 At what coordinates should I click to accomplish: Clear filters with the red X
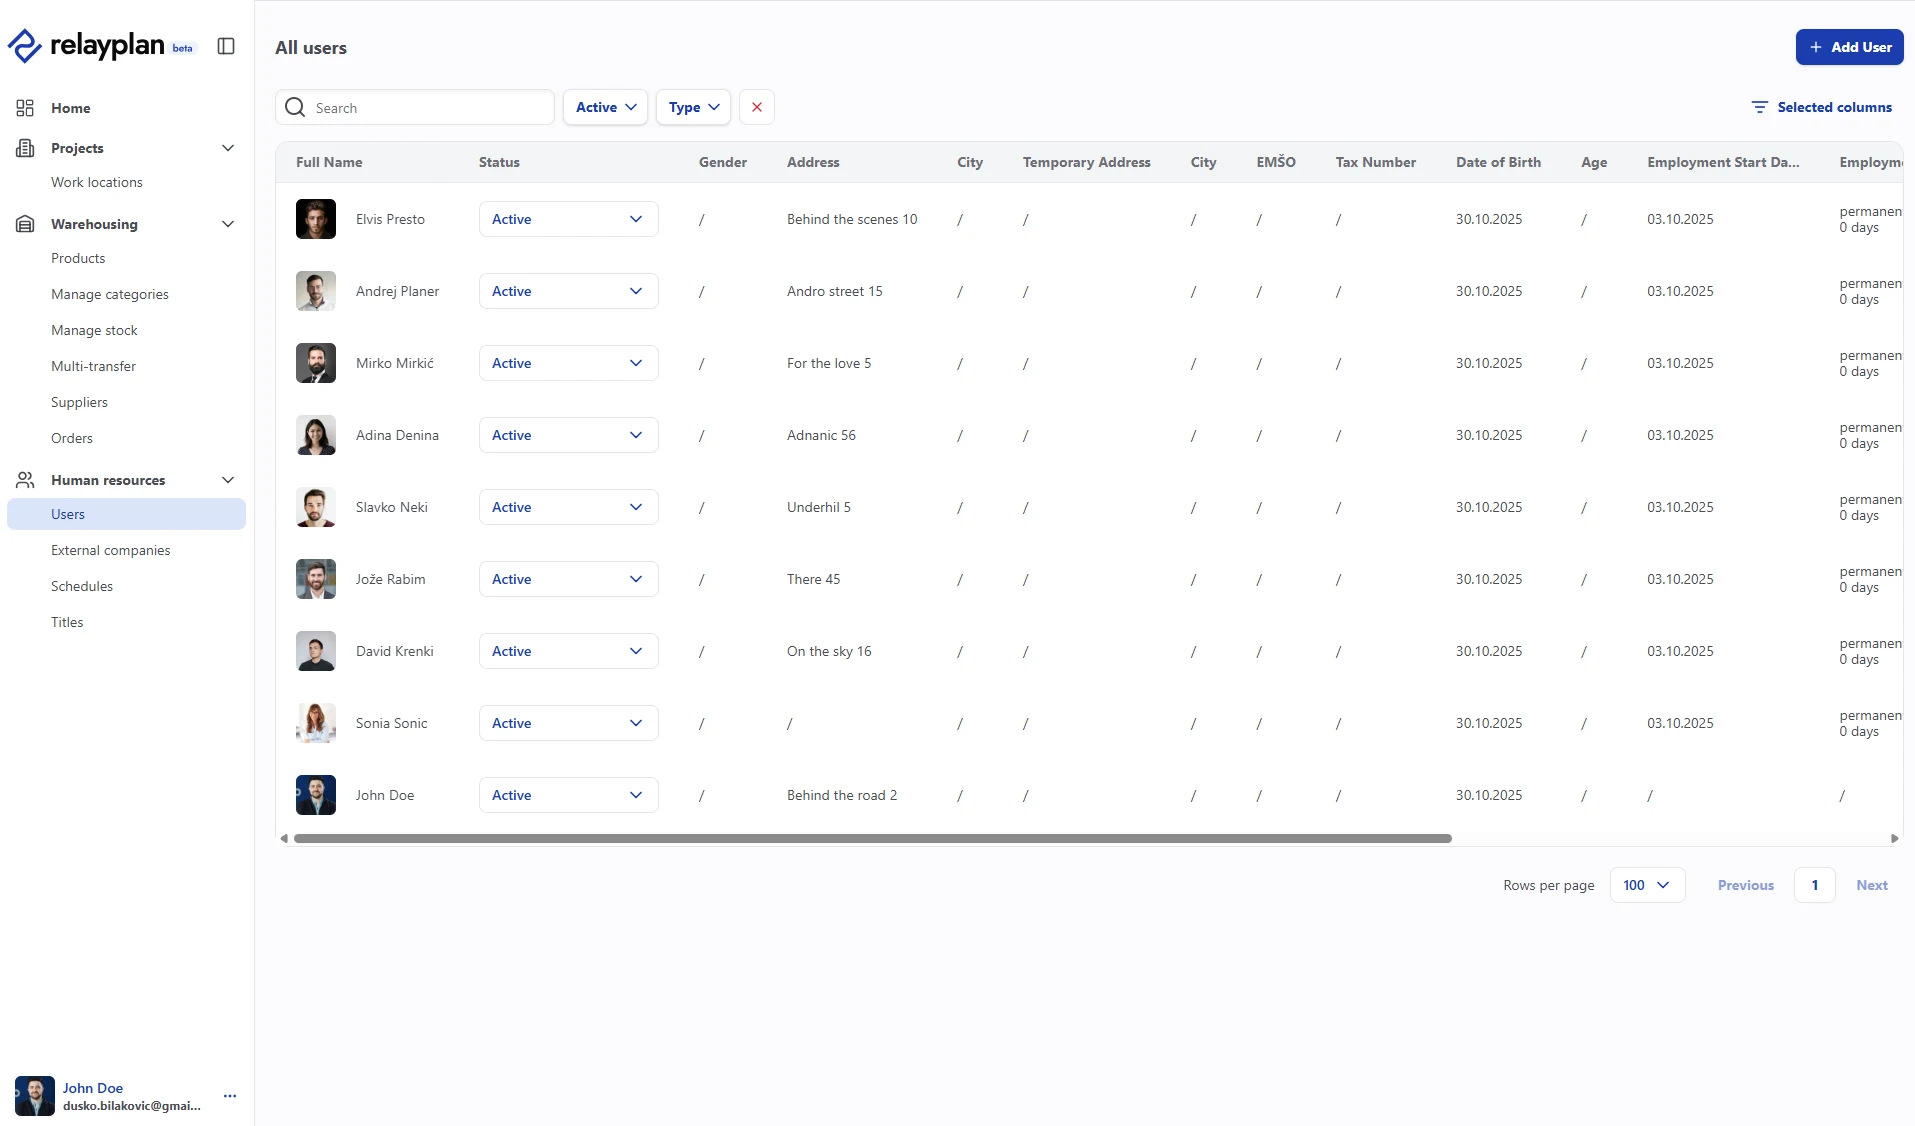(757, 107)
